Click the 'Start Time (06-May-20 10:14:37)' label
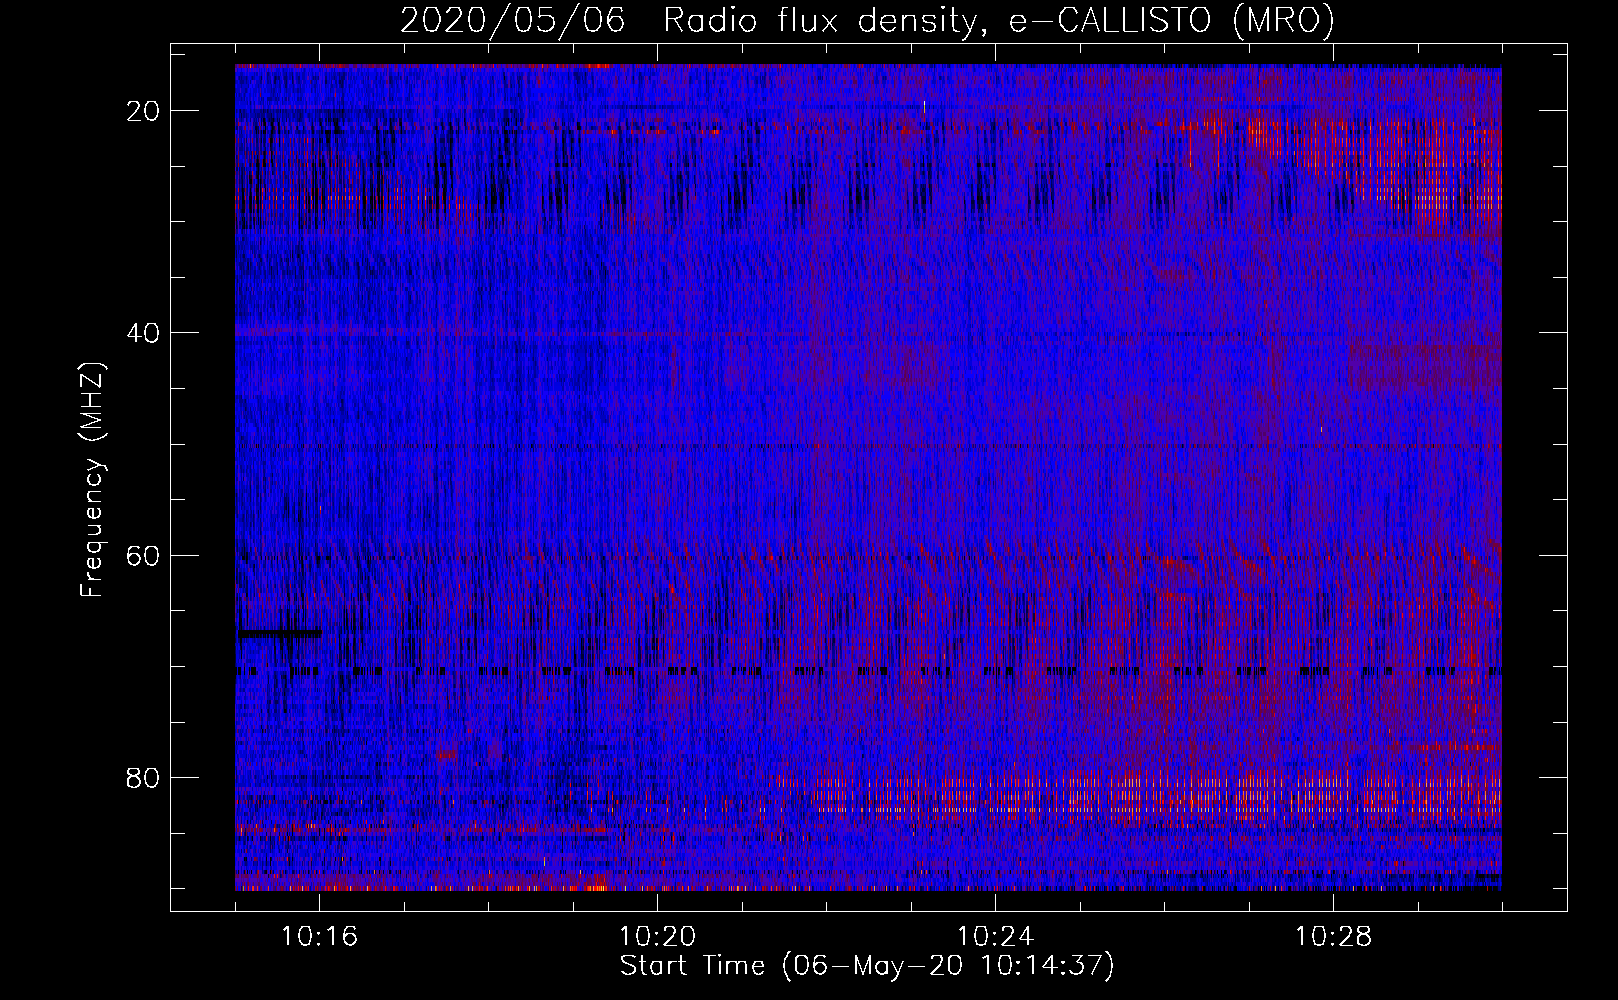Viewport: 1618px width, 1000px height. pyautogui.click(x=867, y=966)
